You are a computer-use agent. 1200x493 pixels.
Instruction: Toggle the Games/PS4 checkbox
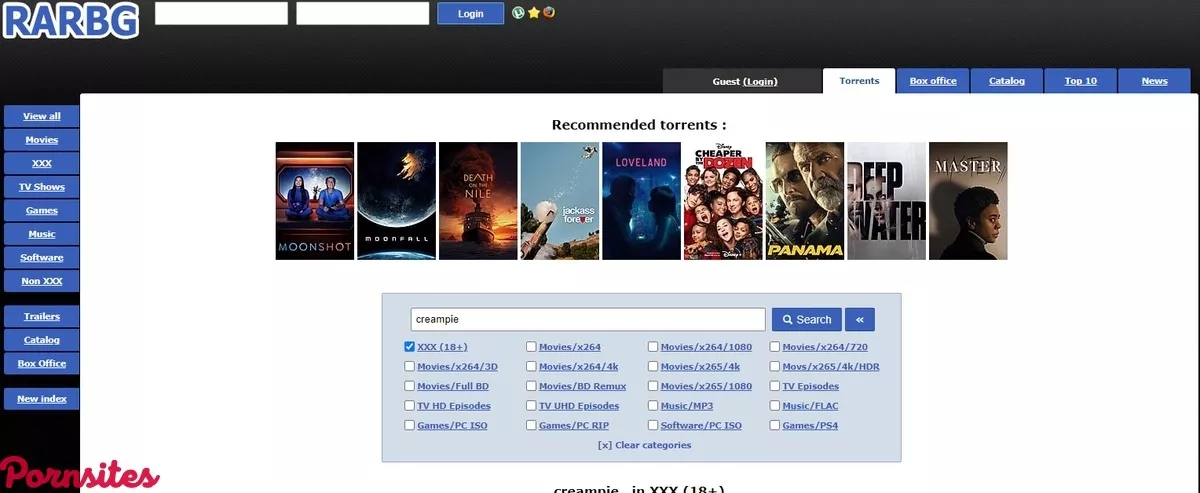775,425
